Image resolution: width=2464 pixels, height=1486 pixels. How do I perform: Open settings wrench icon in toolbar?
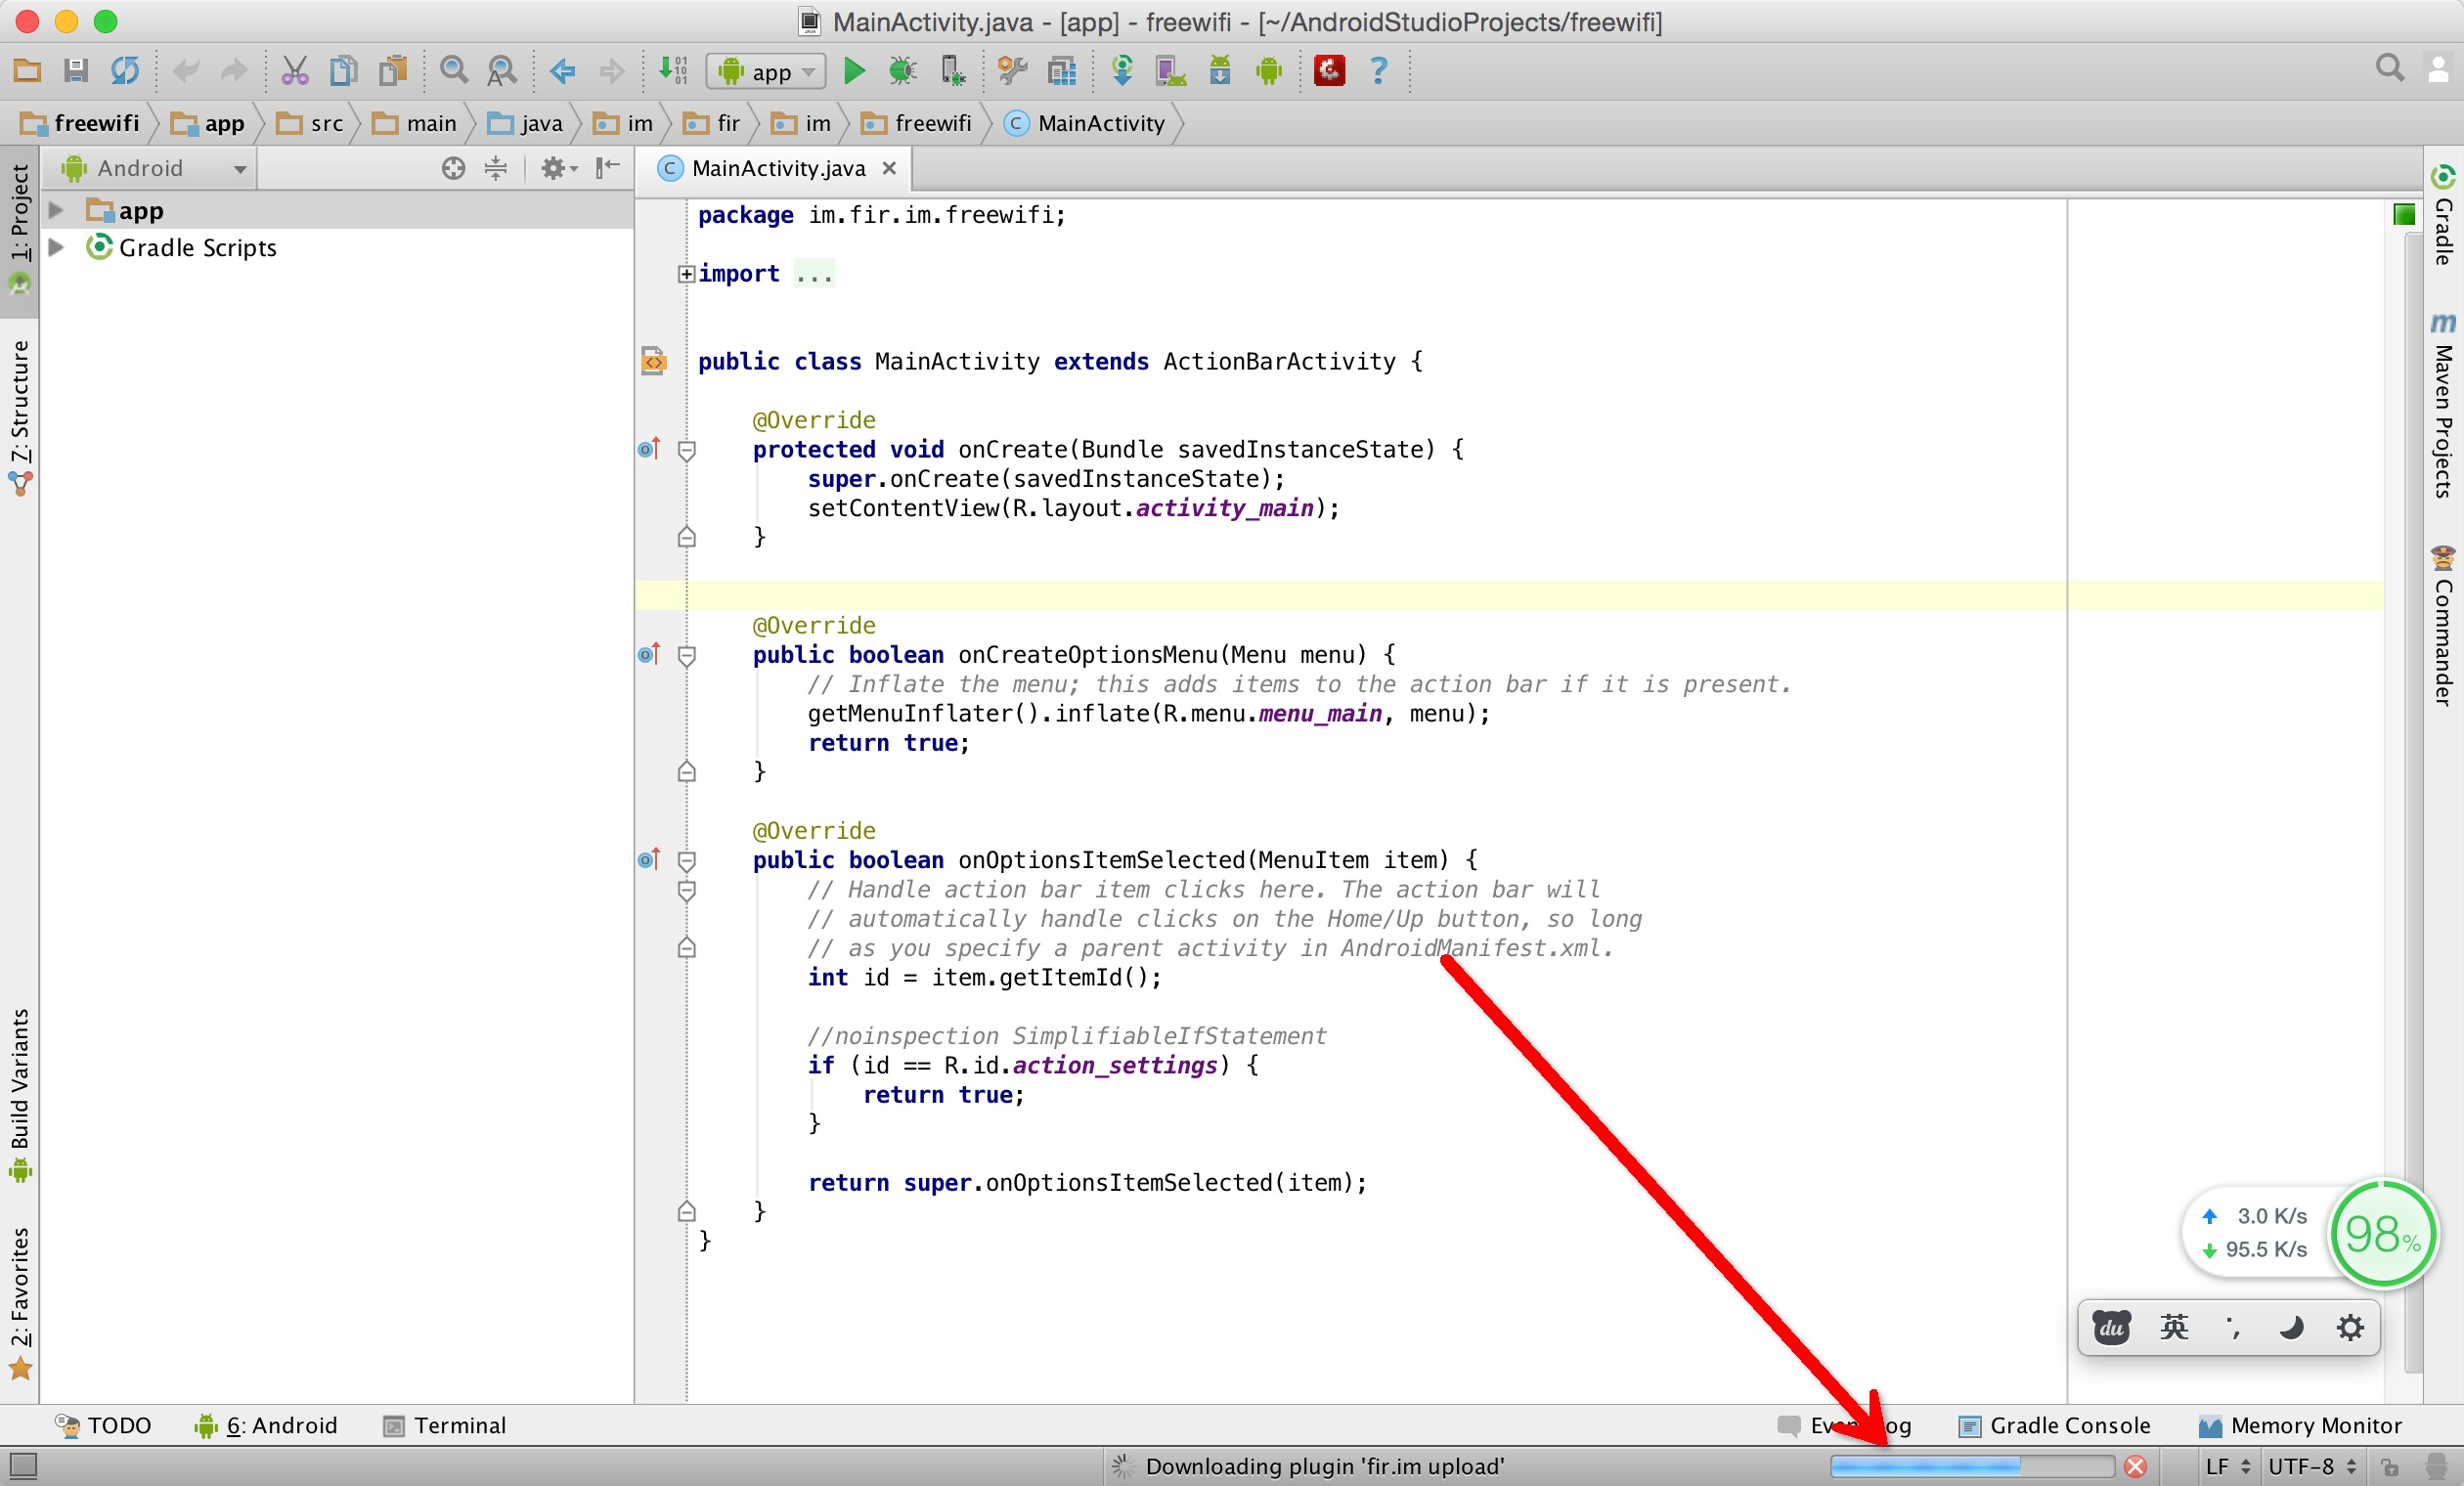[1012, 71]
